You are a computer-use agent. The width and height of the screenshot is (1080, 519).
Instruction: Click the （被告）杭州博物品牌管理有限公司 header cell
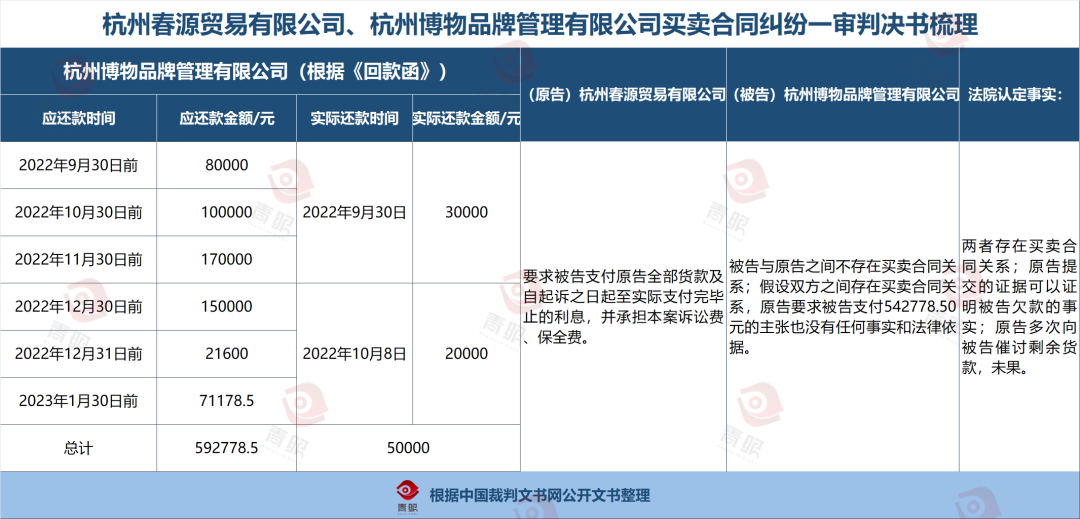[x=842, y=95]
